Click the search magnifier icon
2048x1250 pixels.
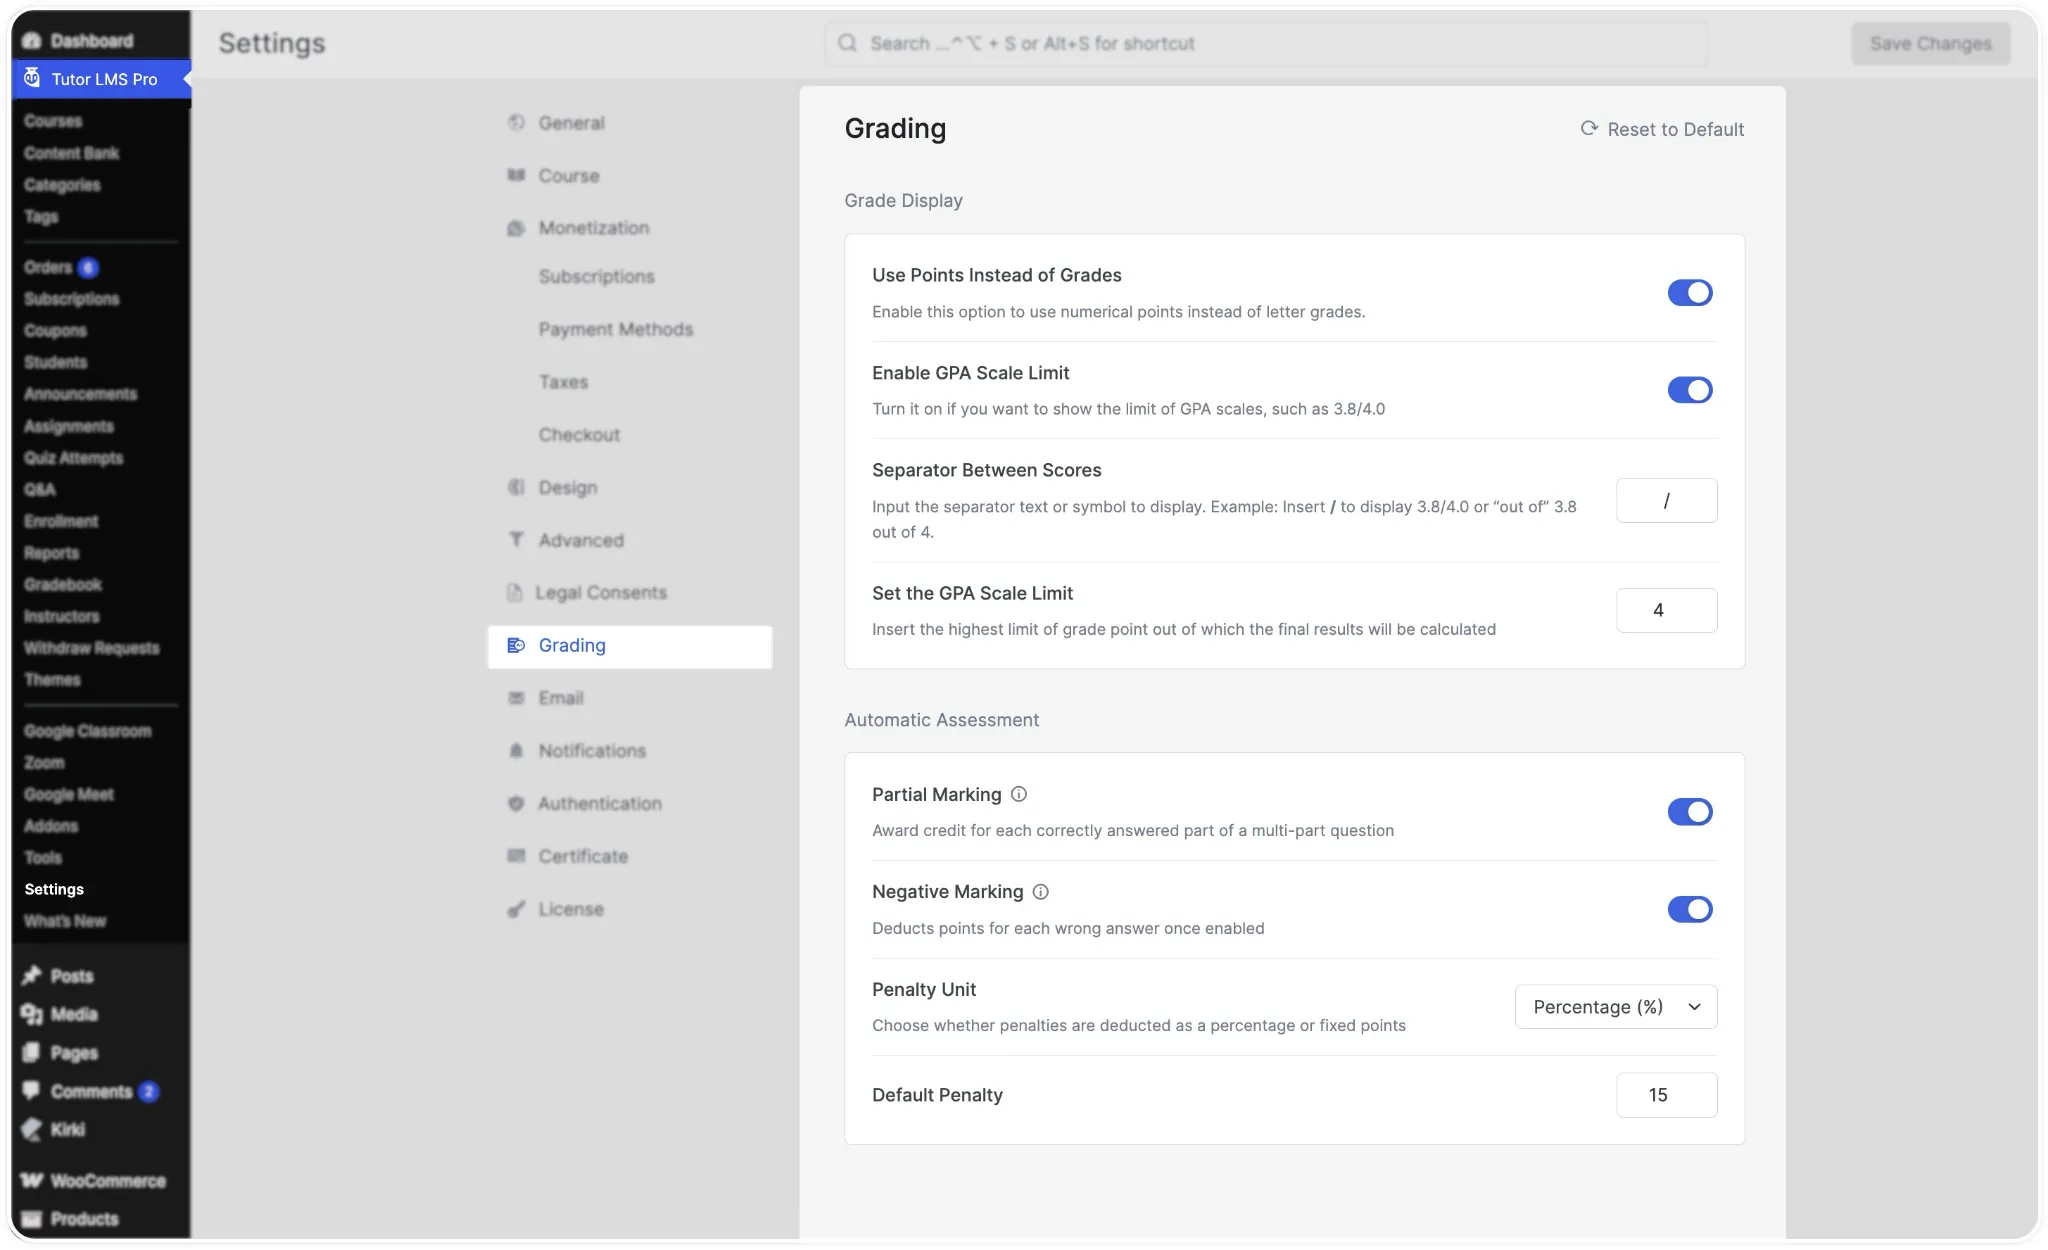pyautogui.click(x=848, y=43)
